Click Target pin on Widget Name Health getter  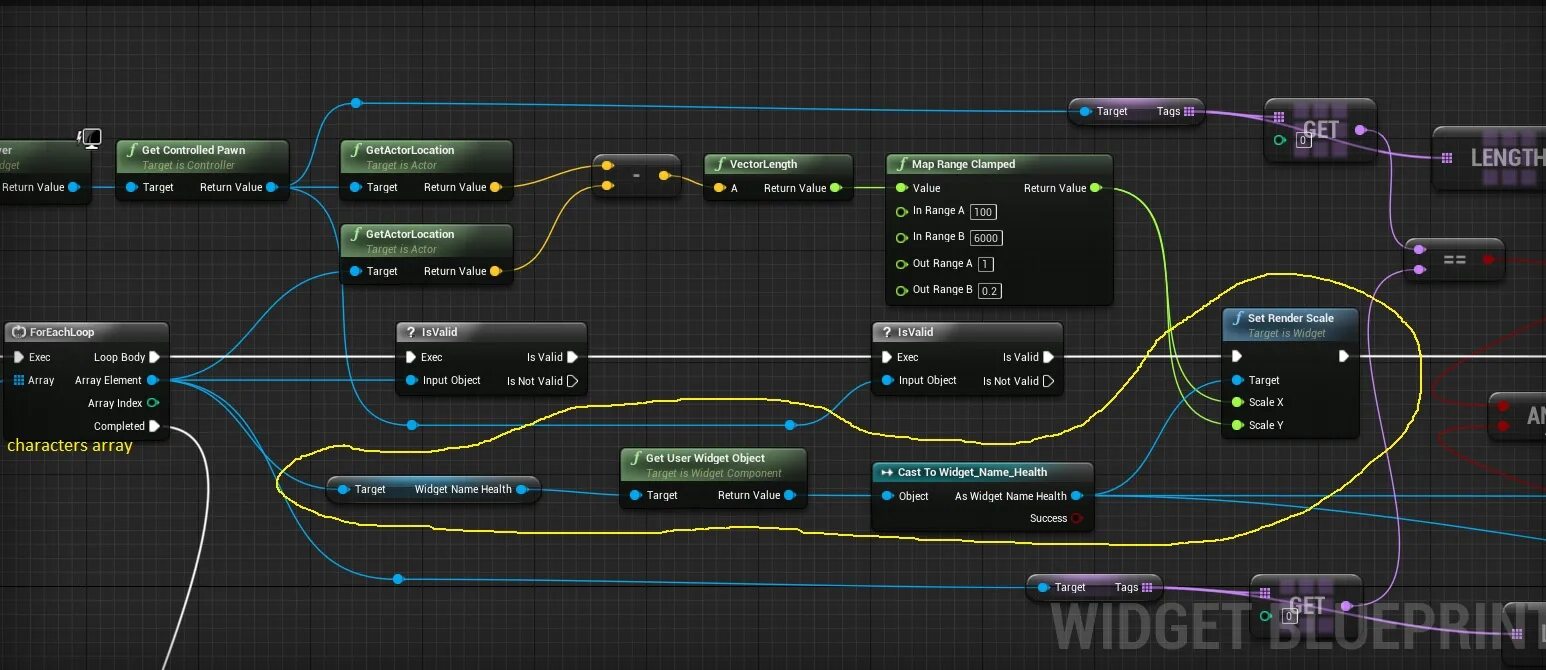[x=343, y=489]
